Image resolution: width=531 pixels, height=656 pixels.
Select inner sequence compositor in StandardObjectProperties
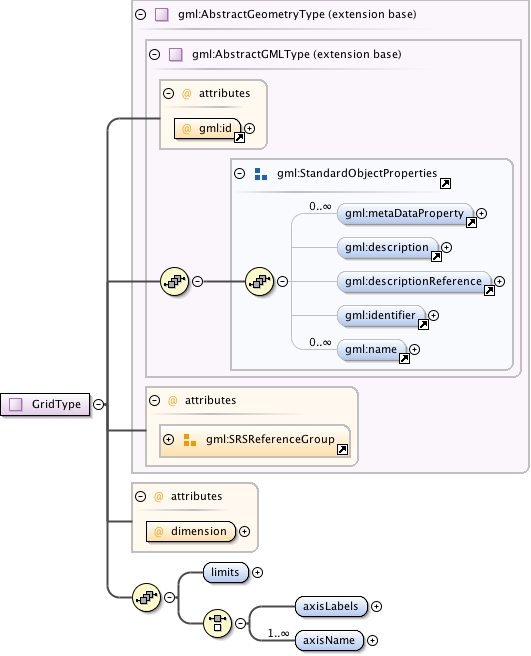pos(259,281)
